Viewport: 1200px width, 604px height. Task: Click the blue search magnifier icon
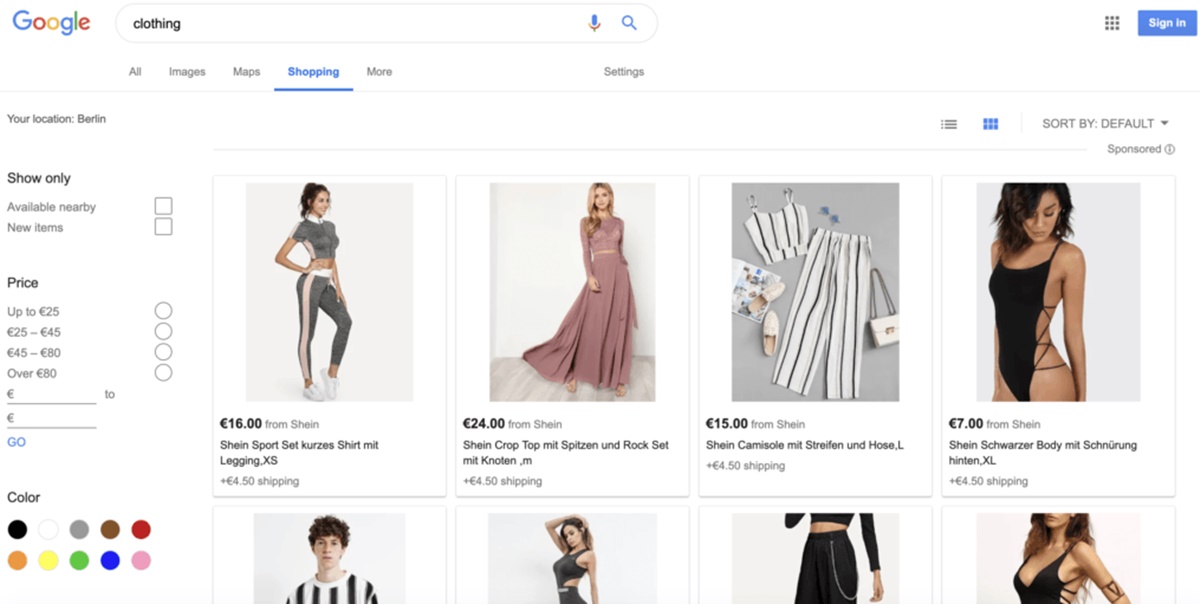coord(629,23)
